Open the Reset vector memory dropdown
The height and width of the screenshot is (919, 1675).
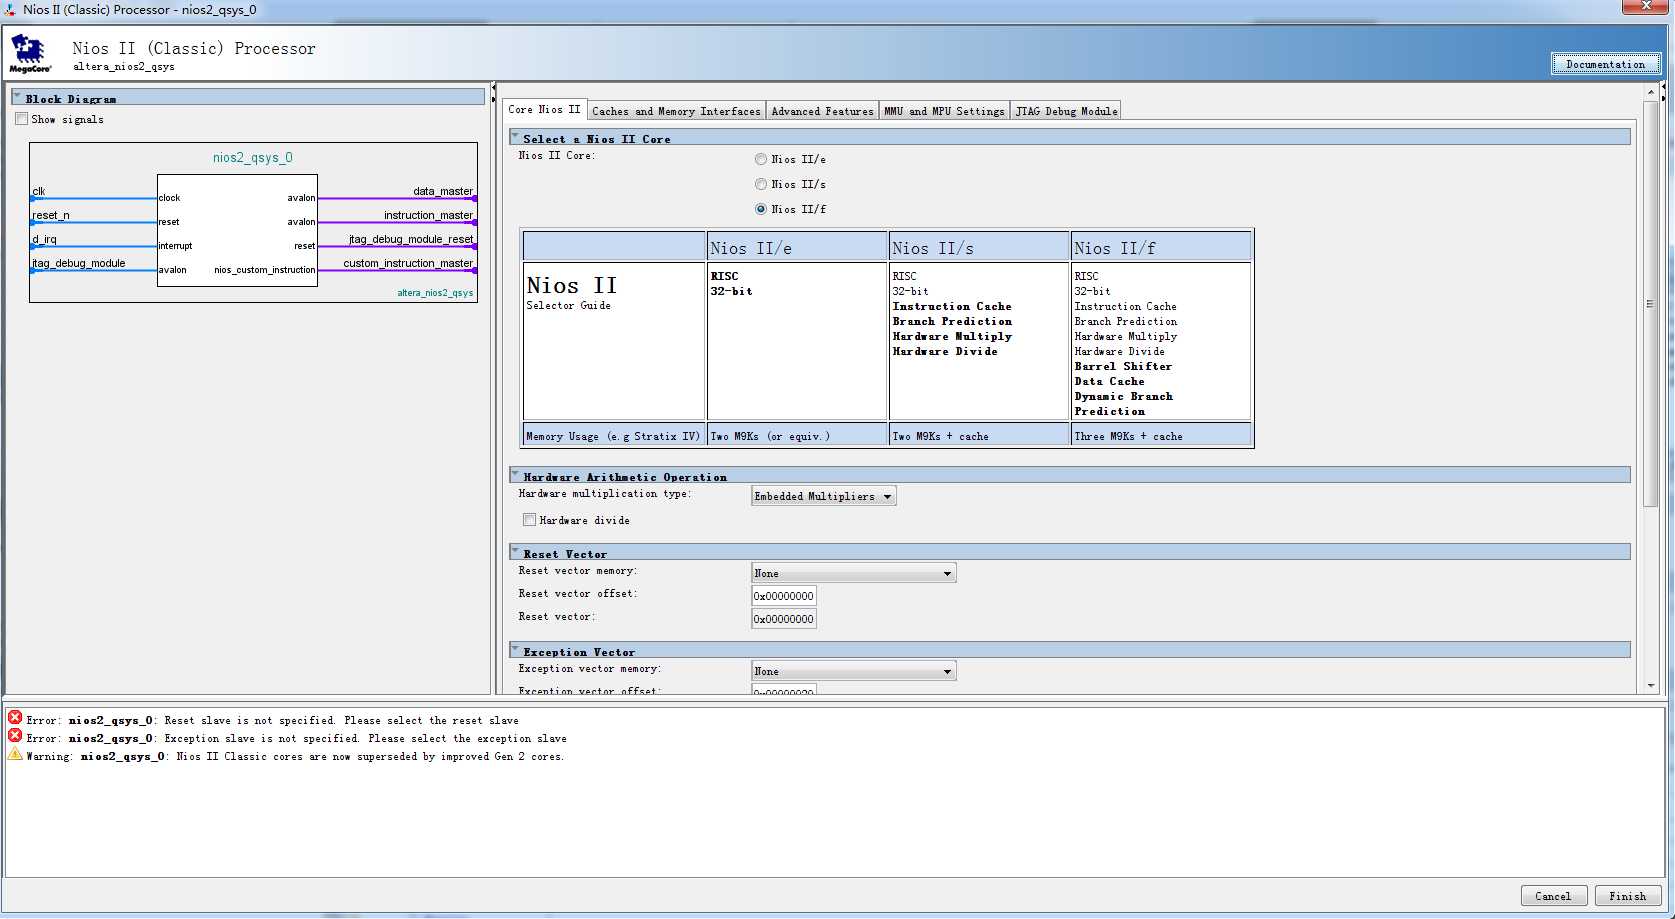pos(854,573)
